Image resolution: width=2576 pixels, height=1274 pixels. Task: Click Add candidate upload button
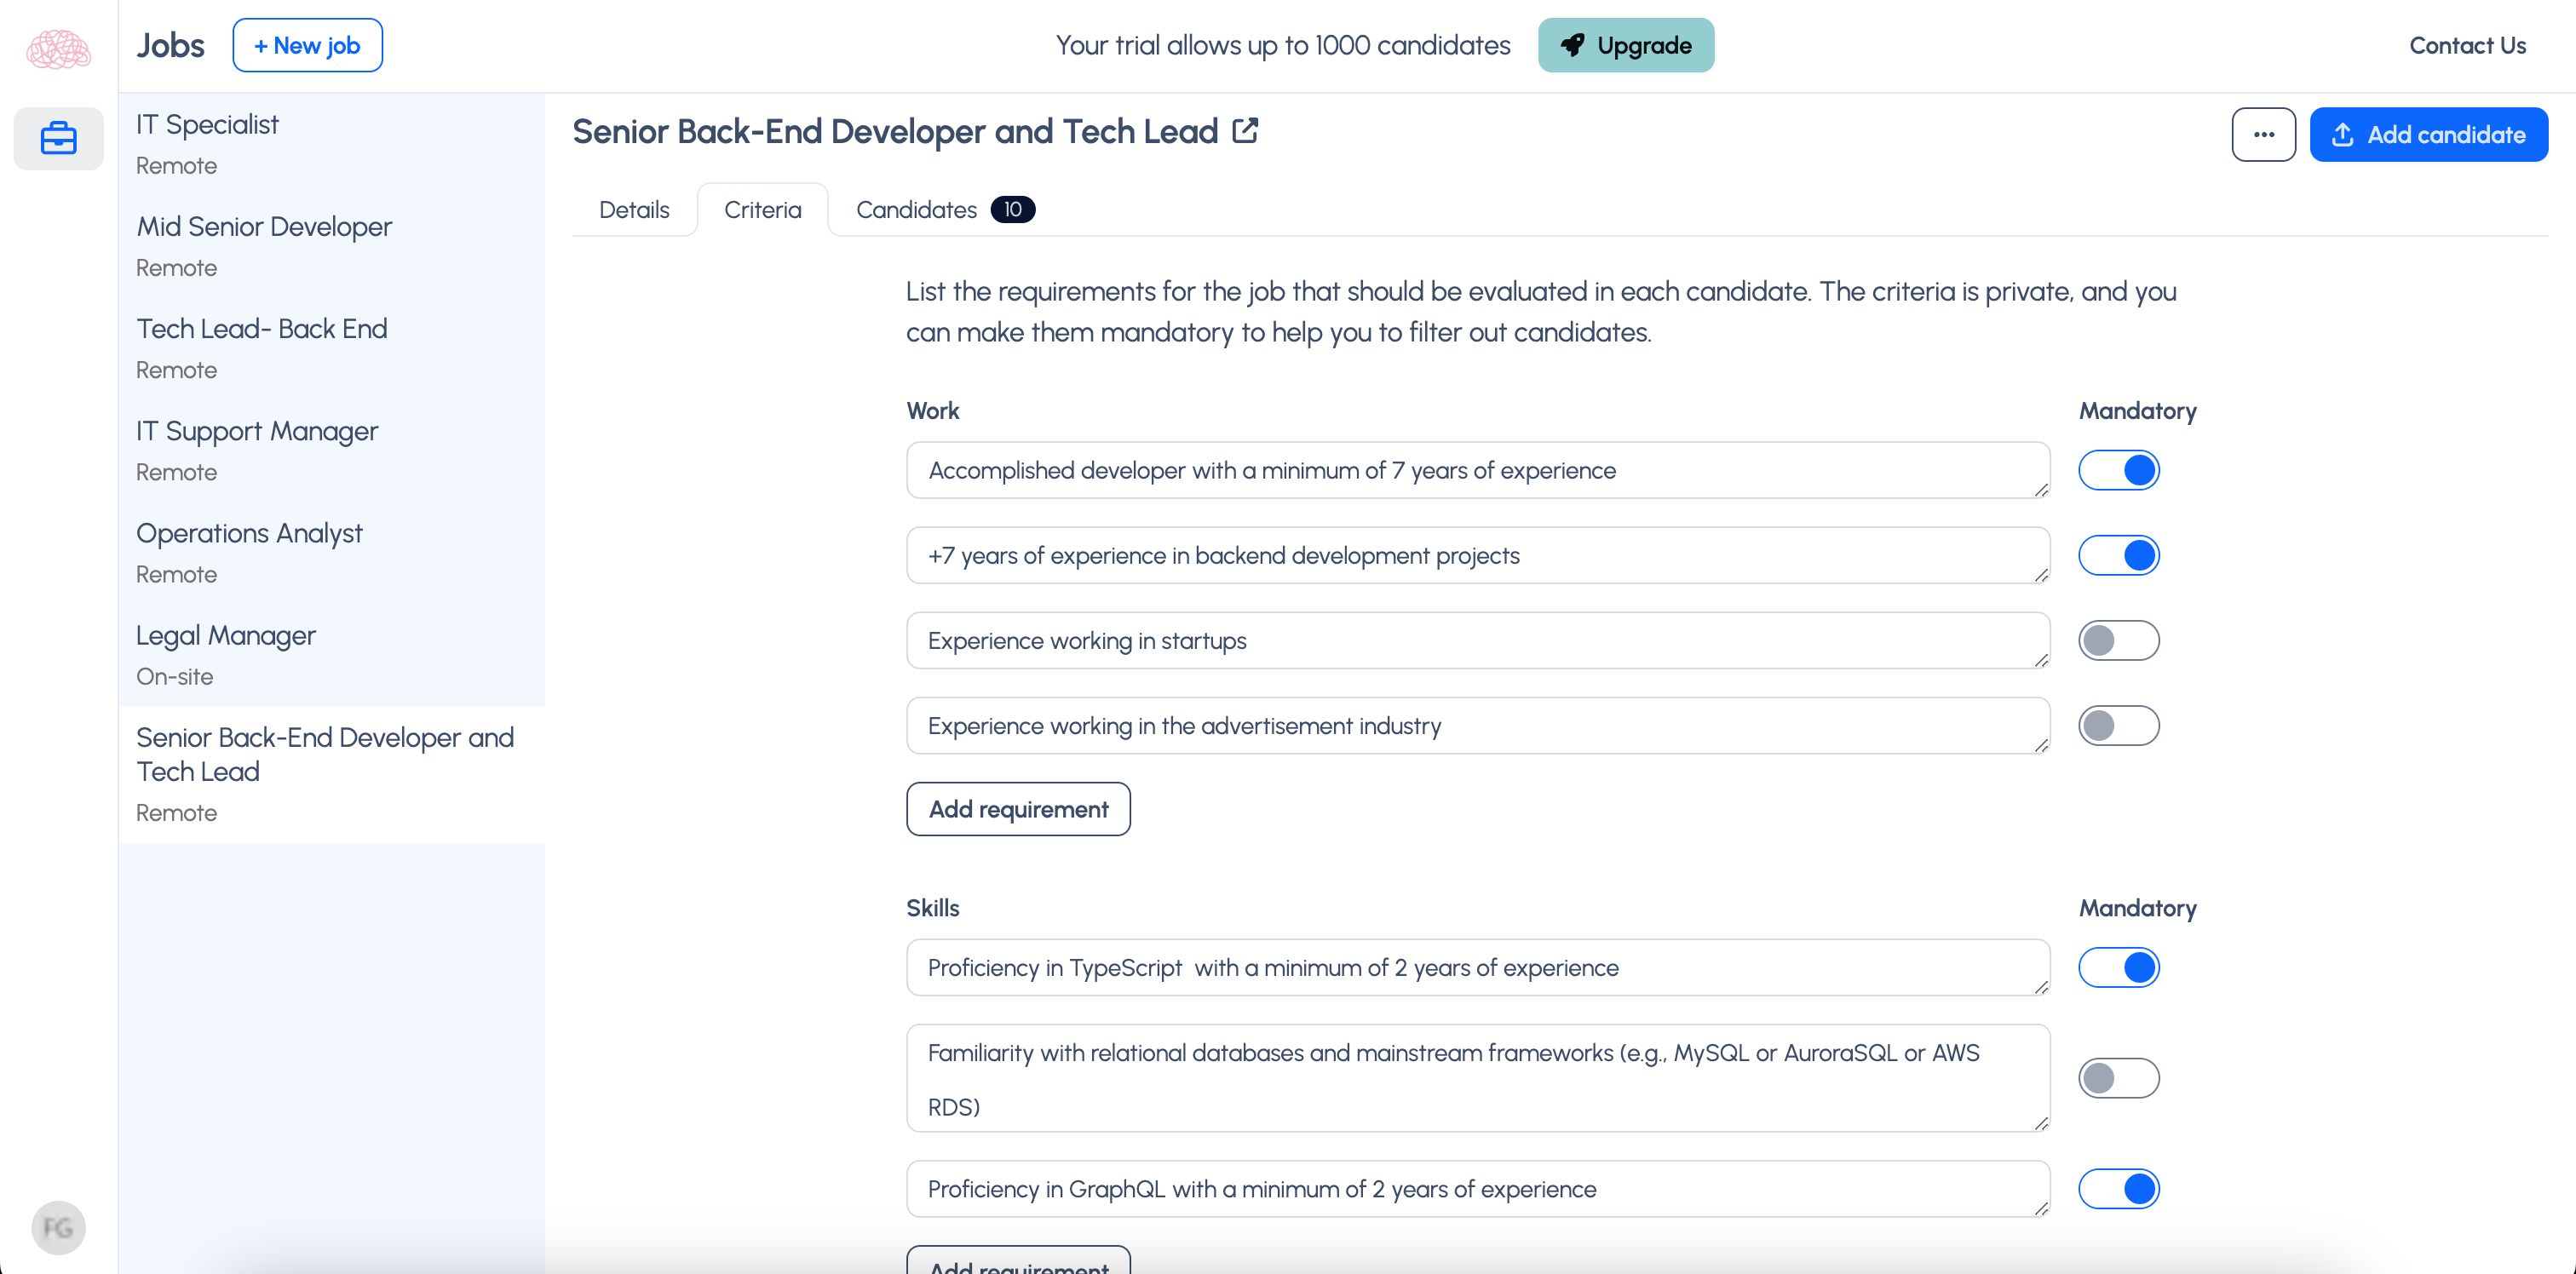[2428, 134]
